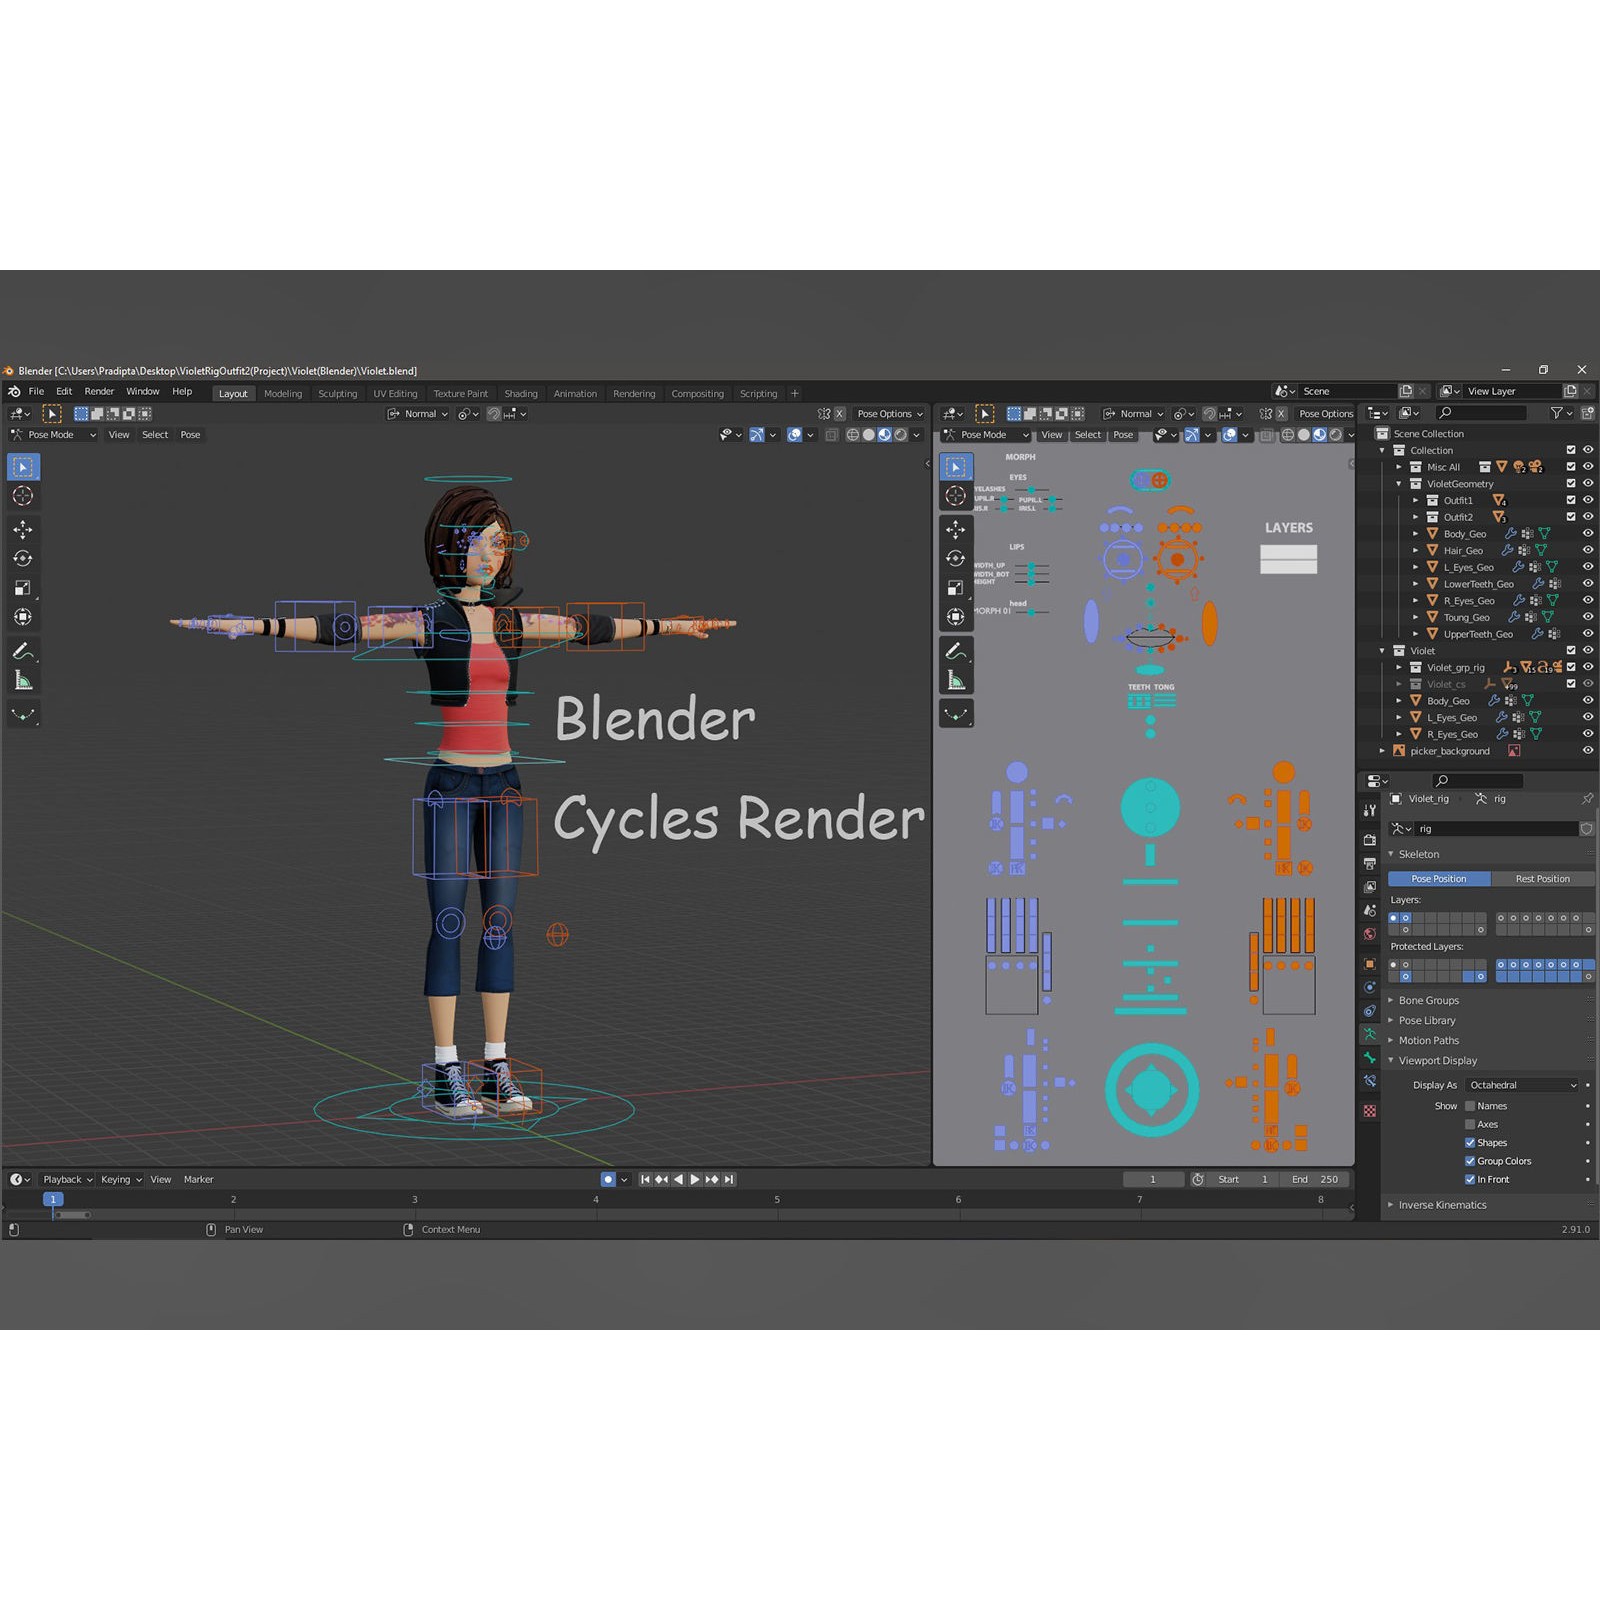The height and width of the screenshot is (1600, 1600).
Task: Hide Toung_Geo using its eye icon
Action: 1588,618
